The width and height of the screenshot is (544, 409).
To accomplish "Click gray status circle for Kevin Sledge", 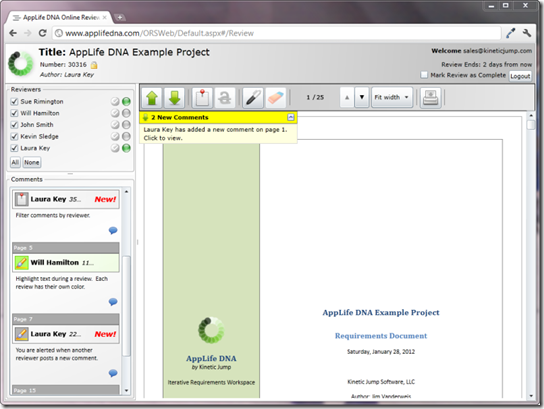I will 126,136.
